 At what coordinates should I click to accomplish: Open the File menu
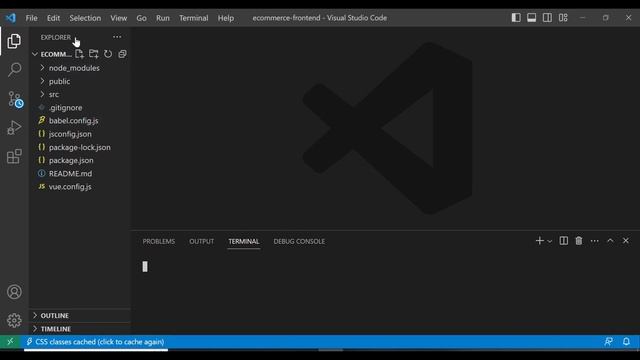[31, 18]
